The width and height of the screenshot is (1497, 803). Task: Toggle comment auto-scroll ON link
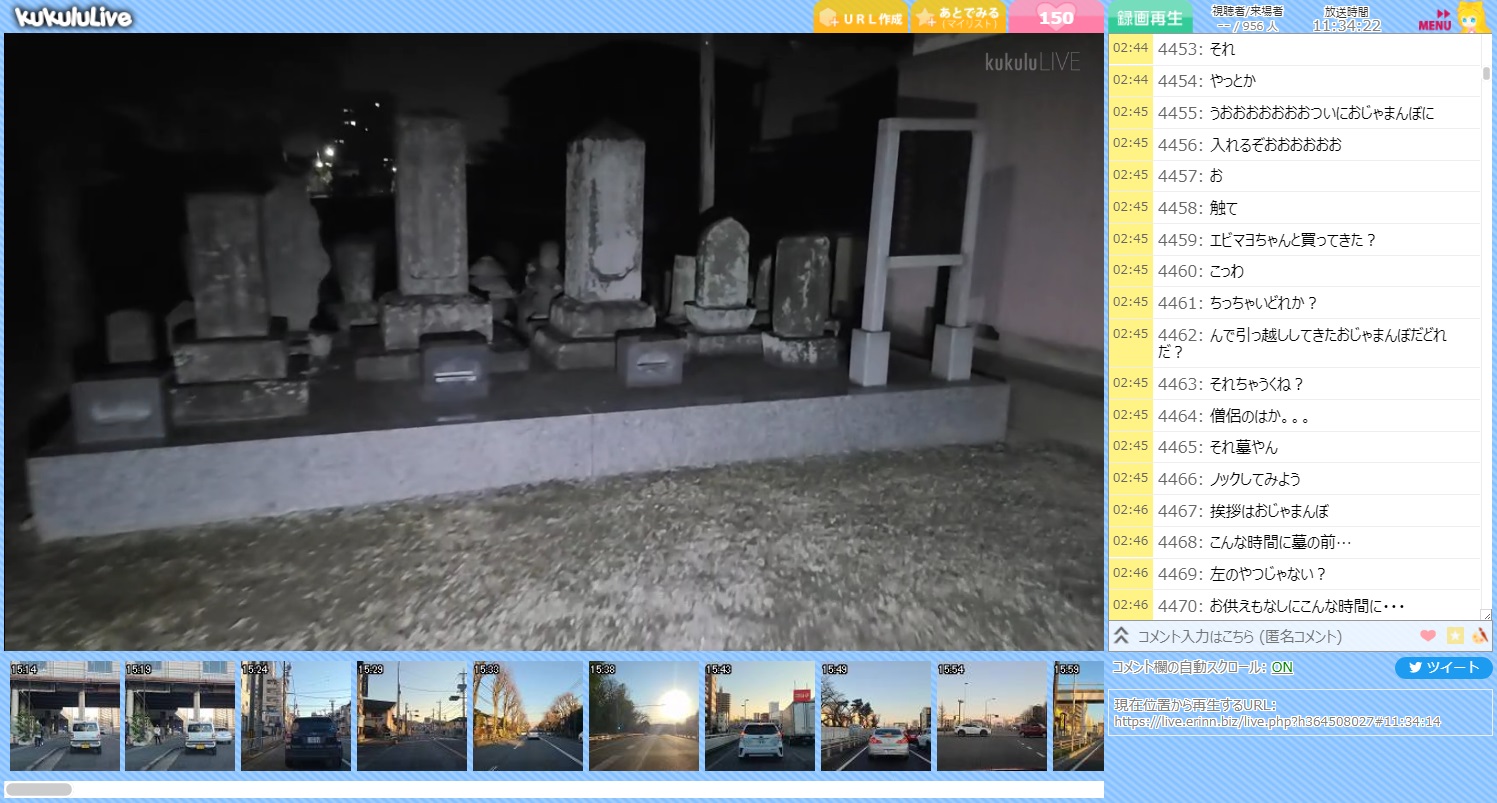point(1281,667)
